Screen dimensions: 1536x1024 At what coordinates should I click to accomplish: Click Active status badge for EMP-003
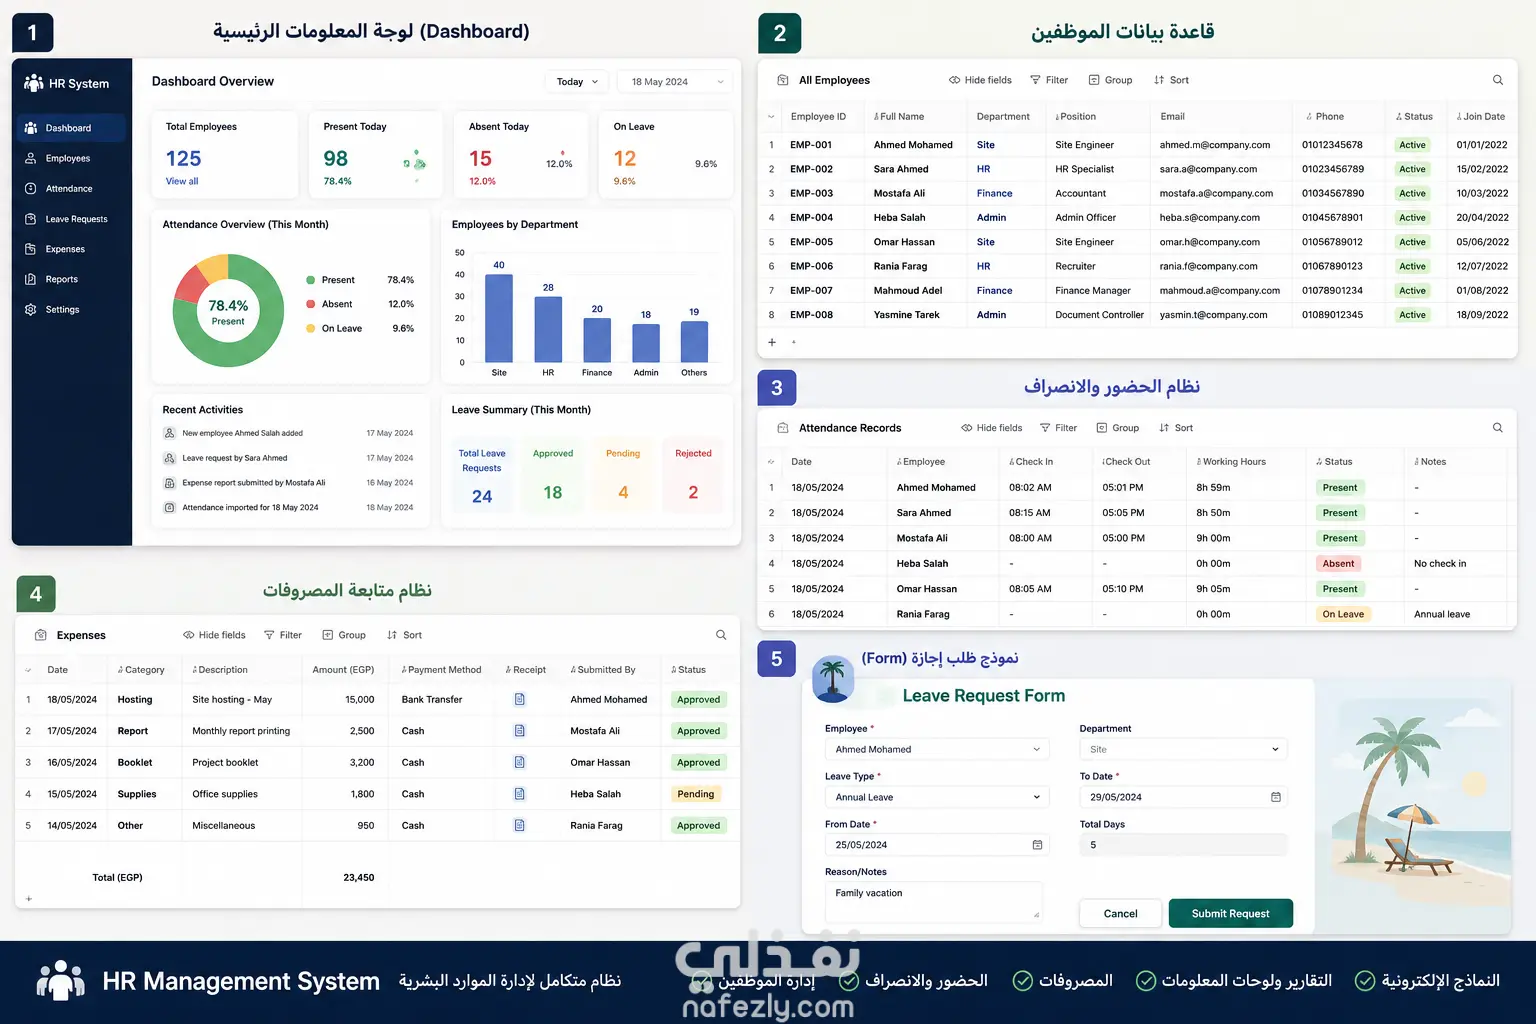(x=1412, y=193)
